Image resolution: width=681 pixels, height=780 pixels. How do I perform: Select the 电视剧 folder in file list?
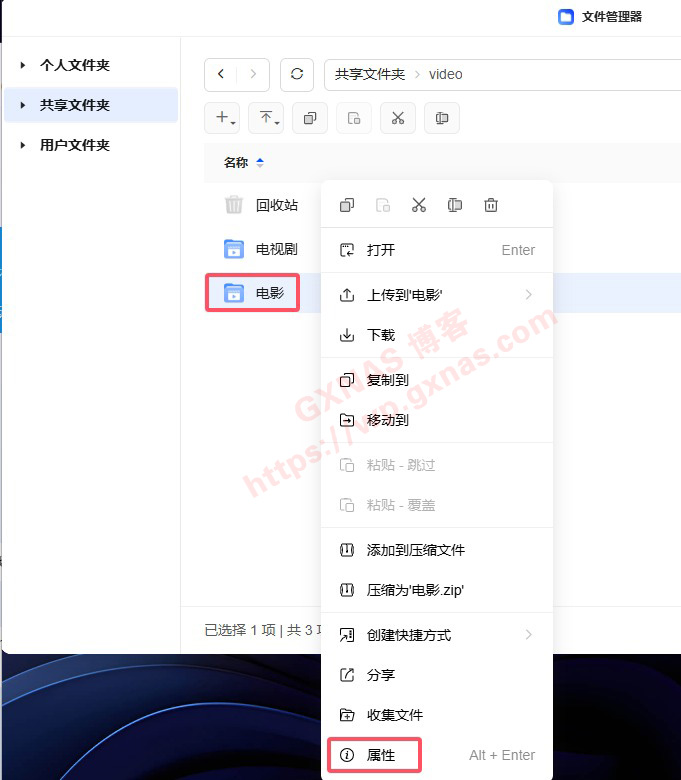tap(276, 249)
